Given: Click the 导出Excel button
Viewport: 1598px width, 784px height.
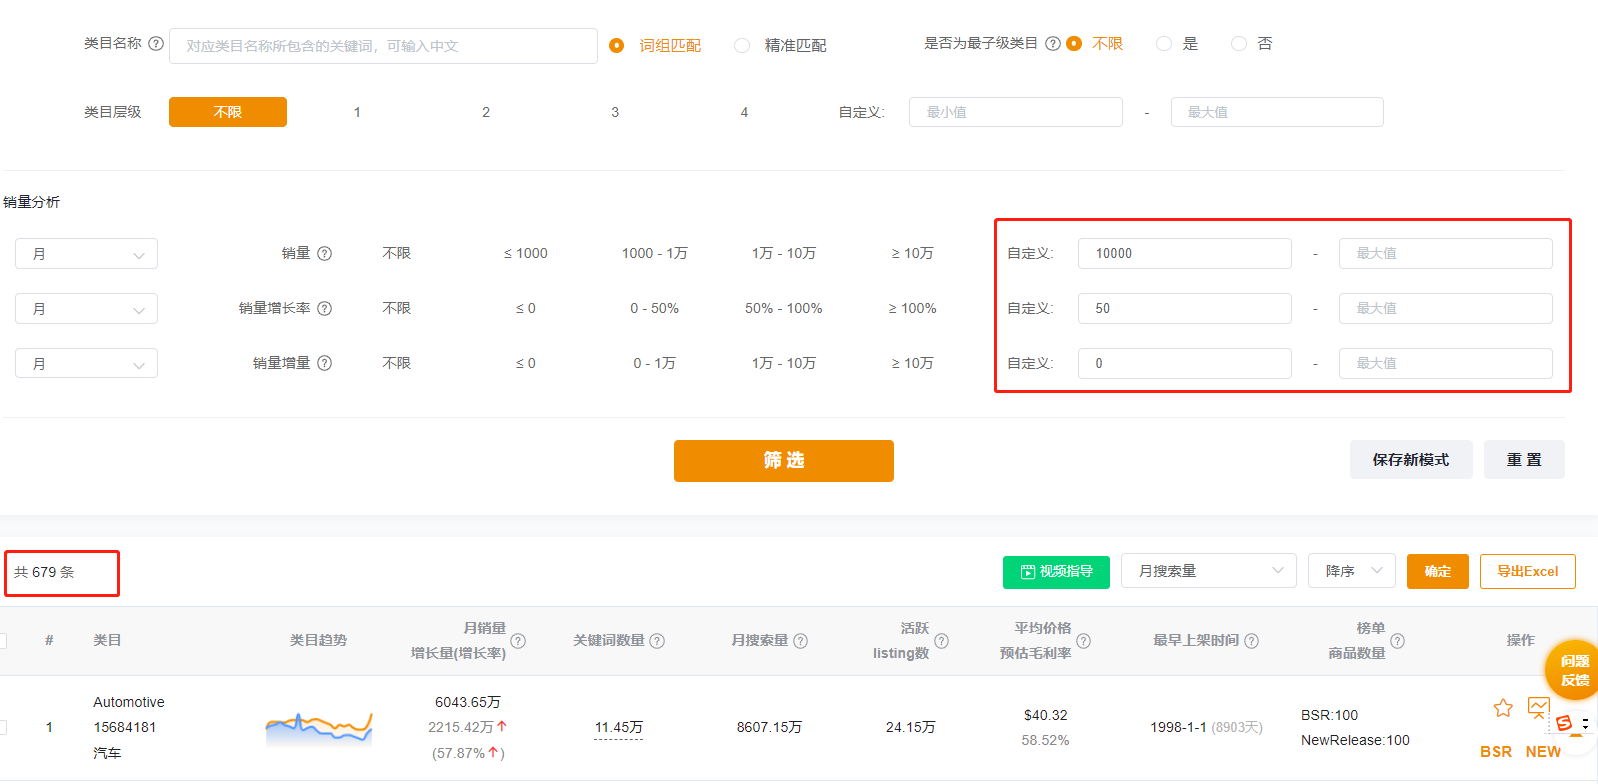Looking at the screenshot, I should tap(1527, 572).
